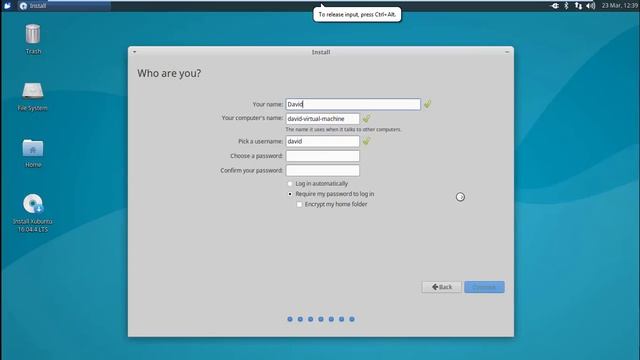
Task: Launch Install Xubuntu 16.04.4 LTS icon
Action: (33, 213)
